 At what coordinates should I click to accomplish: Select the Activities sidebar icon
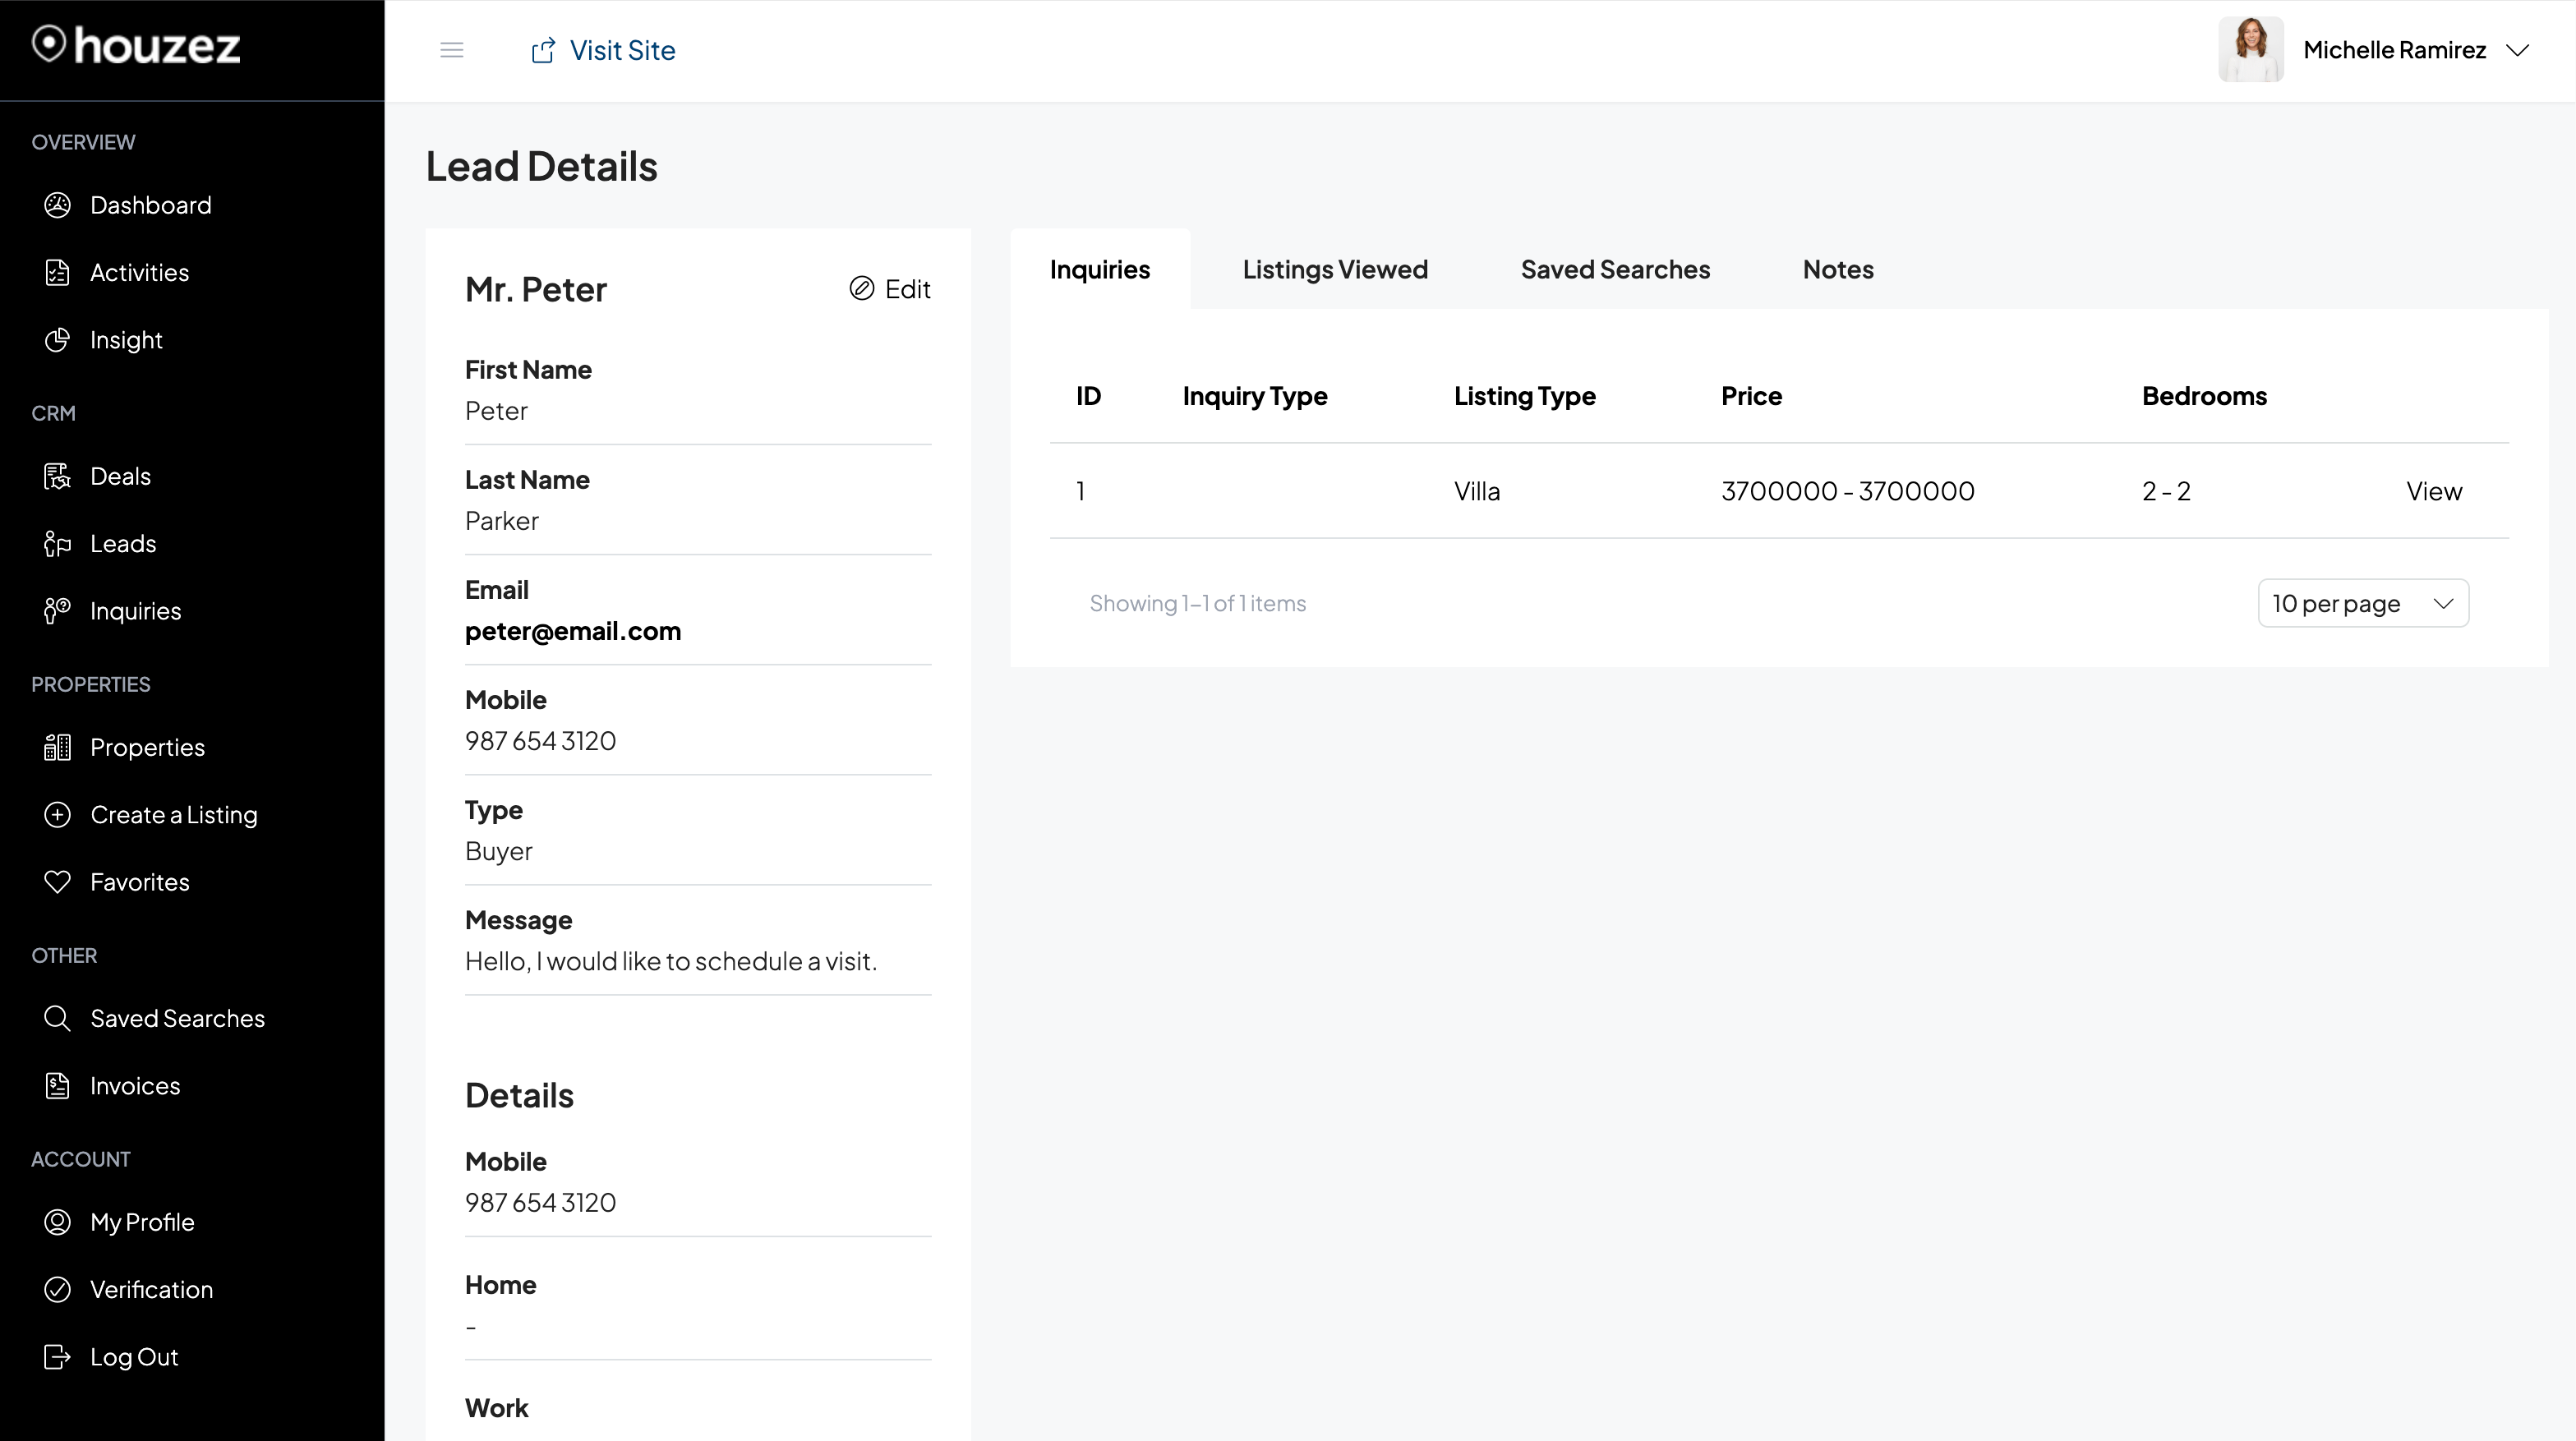pos(57,271)
